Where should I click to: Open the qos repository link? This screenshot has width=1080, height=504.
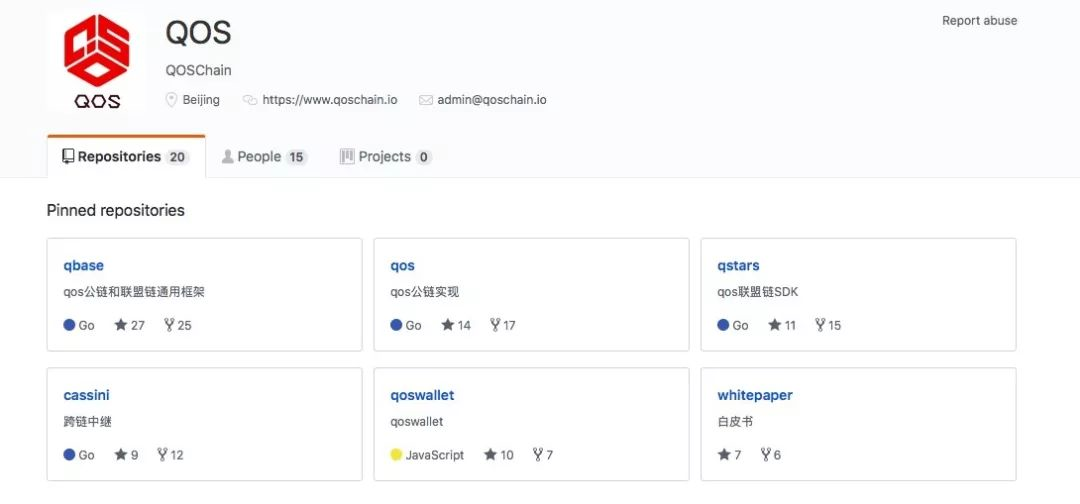pyautogui.click(x=402, y=266)
